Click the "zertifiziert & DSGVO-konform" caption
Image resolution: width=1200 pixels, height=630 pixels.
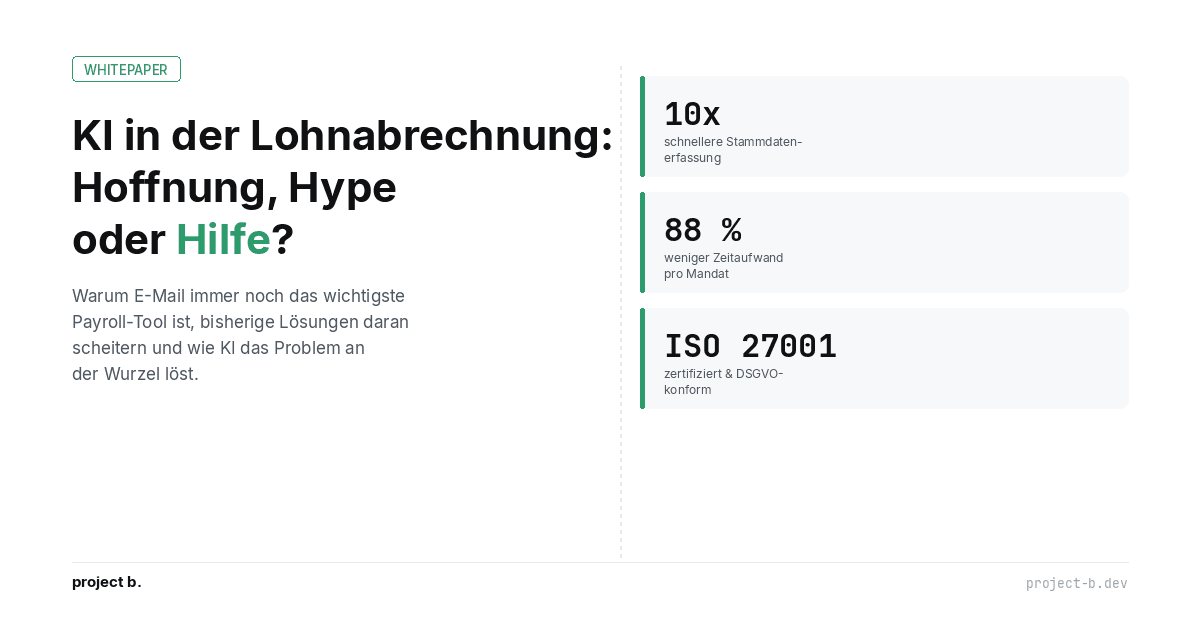coord(723,382)
